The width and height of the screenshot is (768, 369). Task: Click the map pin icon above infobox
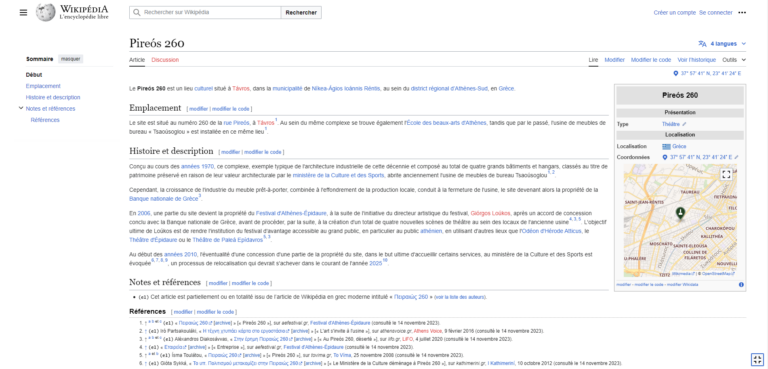[676, 74]
